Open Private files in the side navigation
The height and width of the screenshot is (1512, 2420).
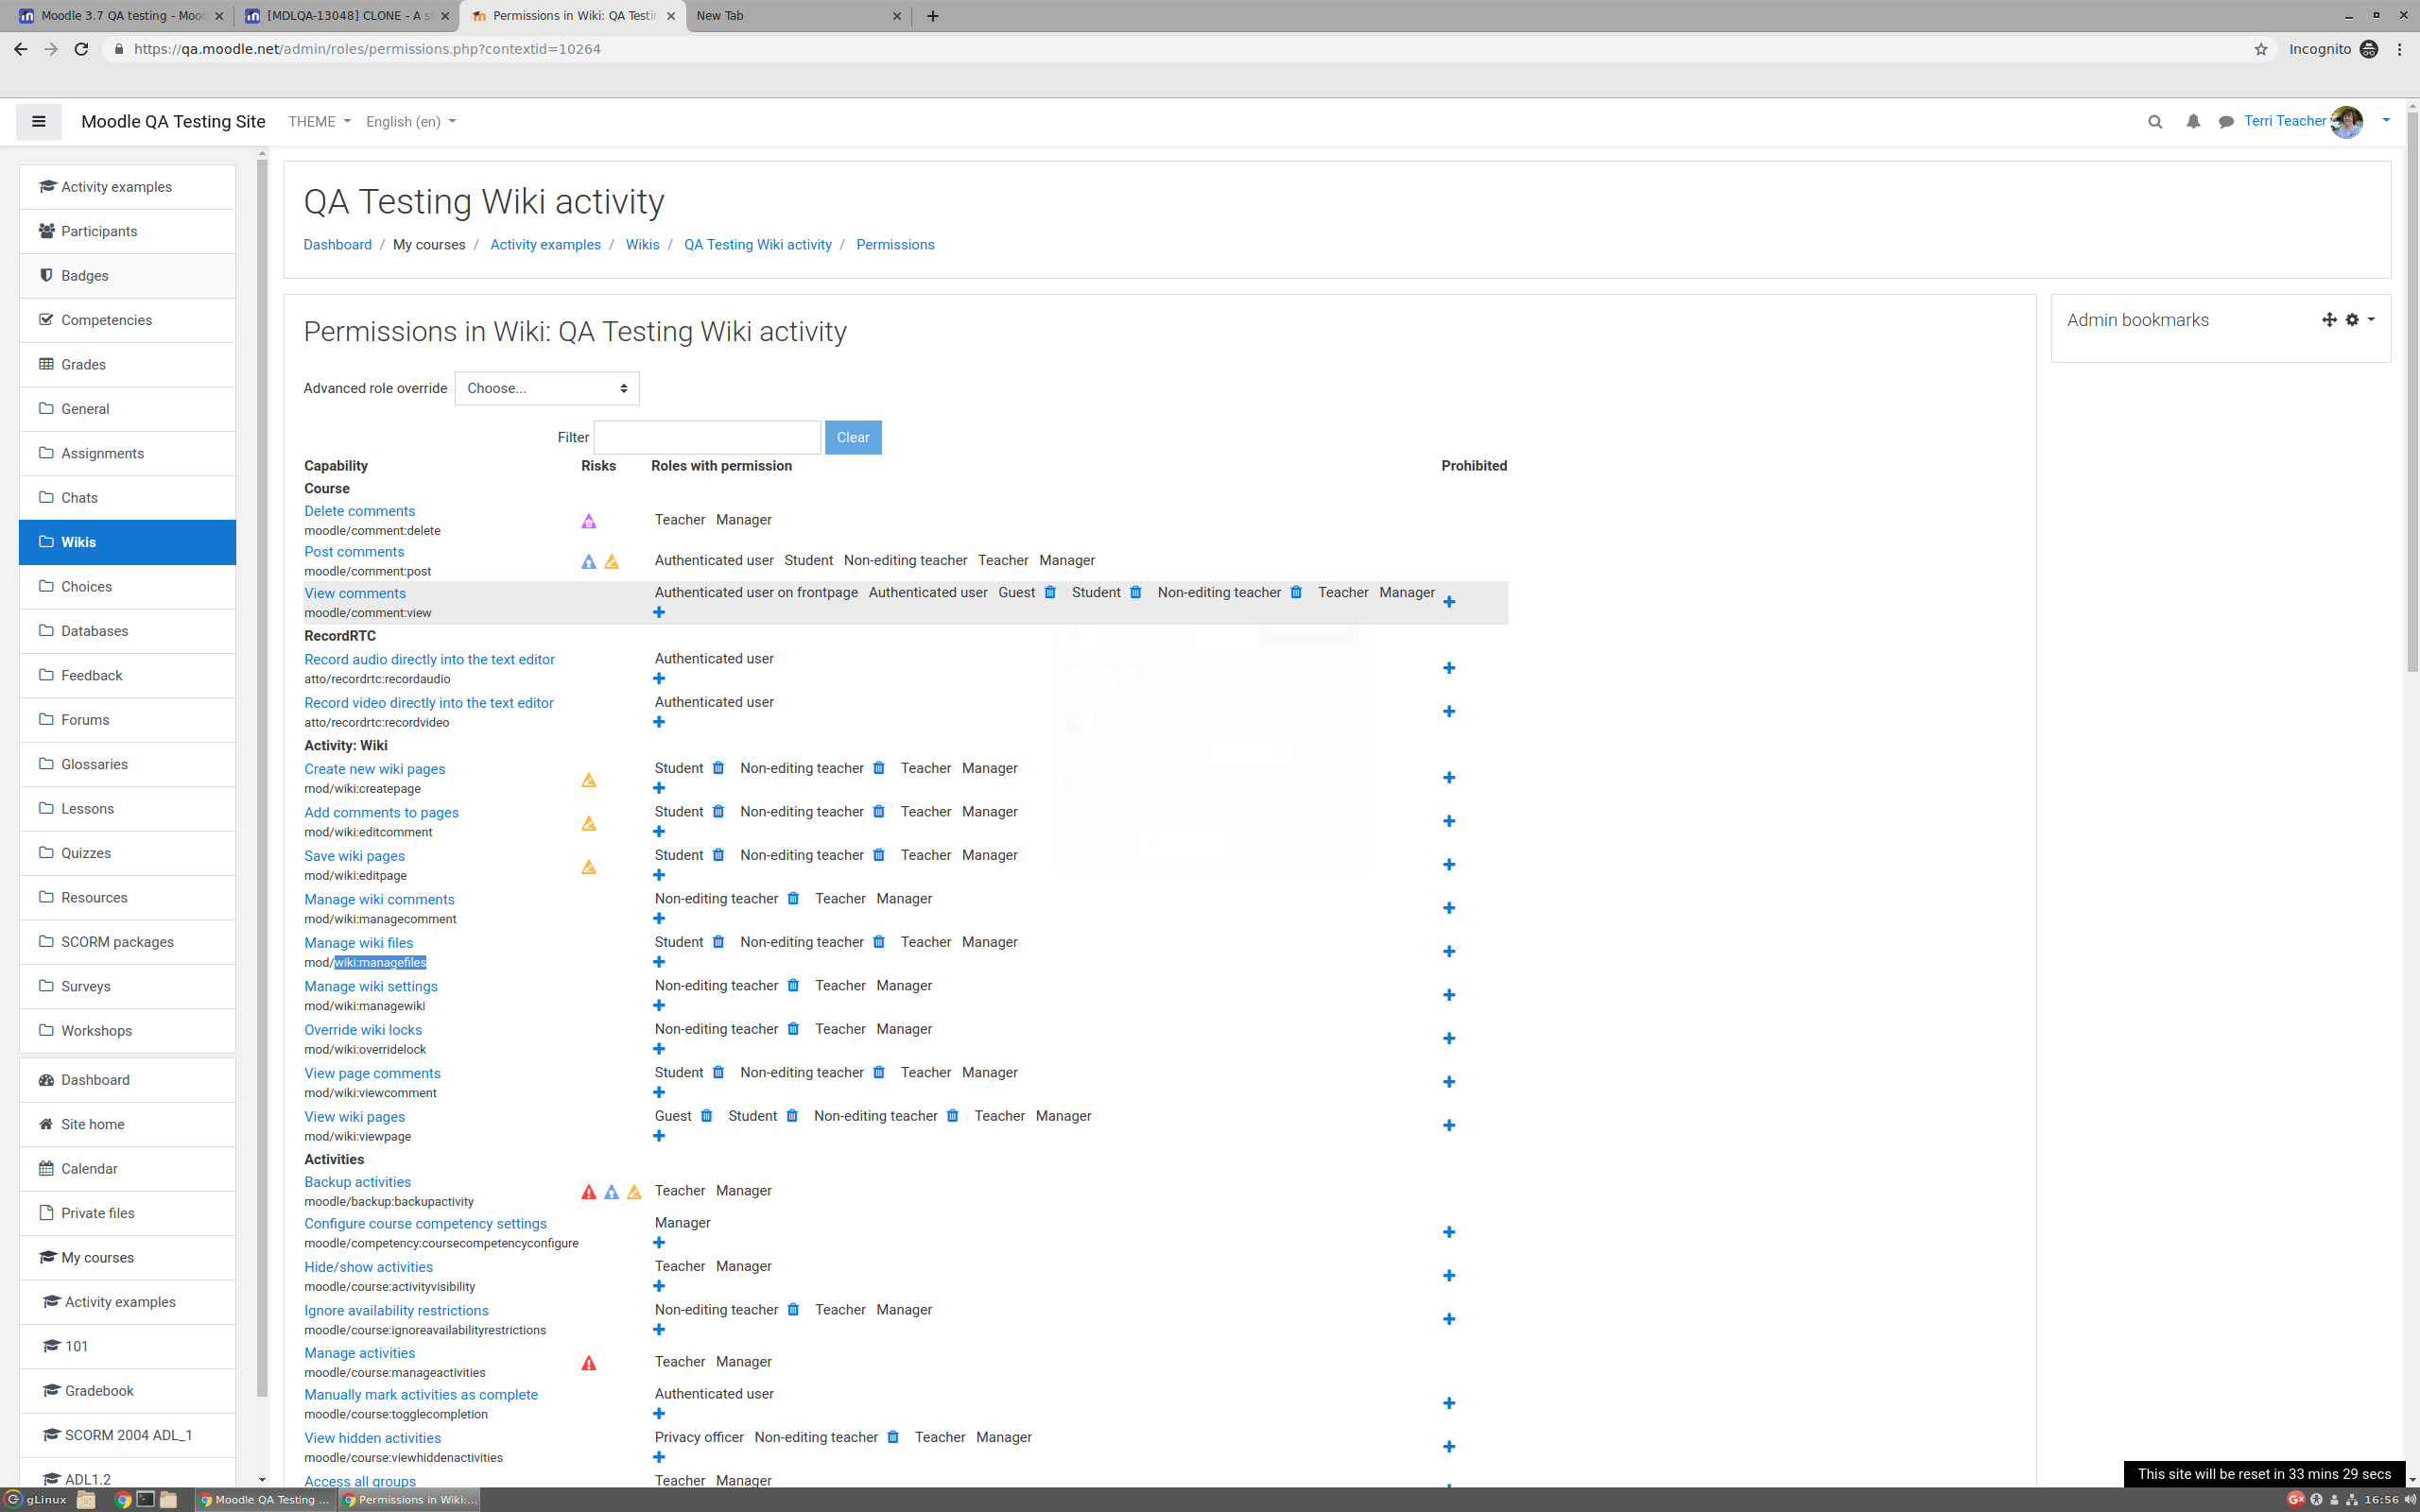pyautogui.click(x=127, y=1213)
